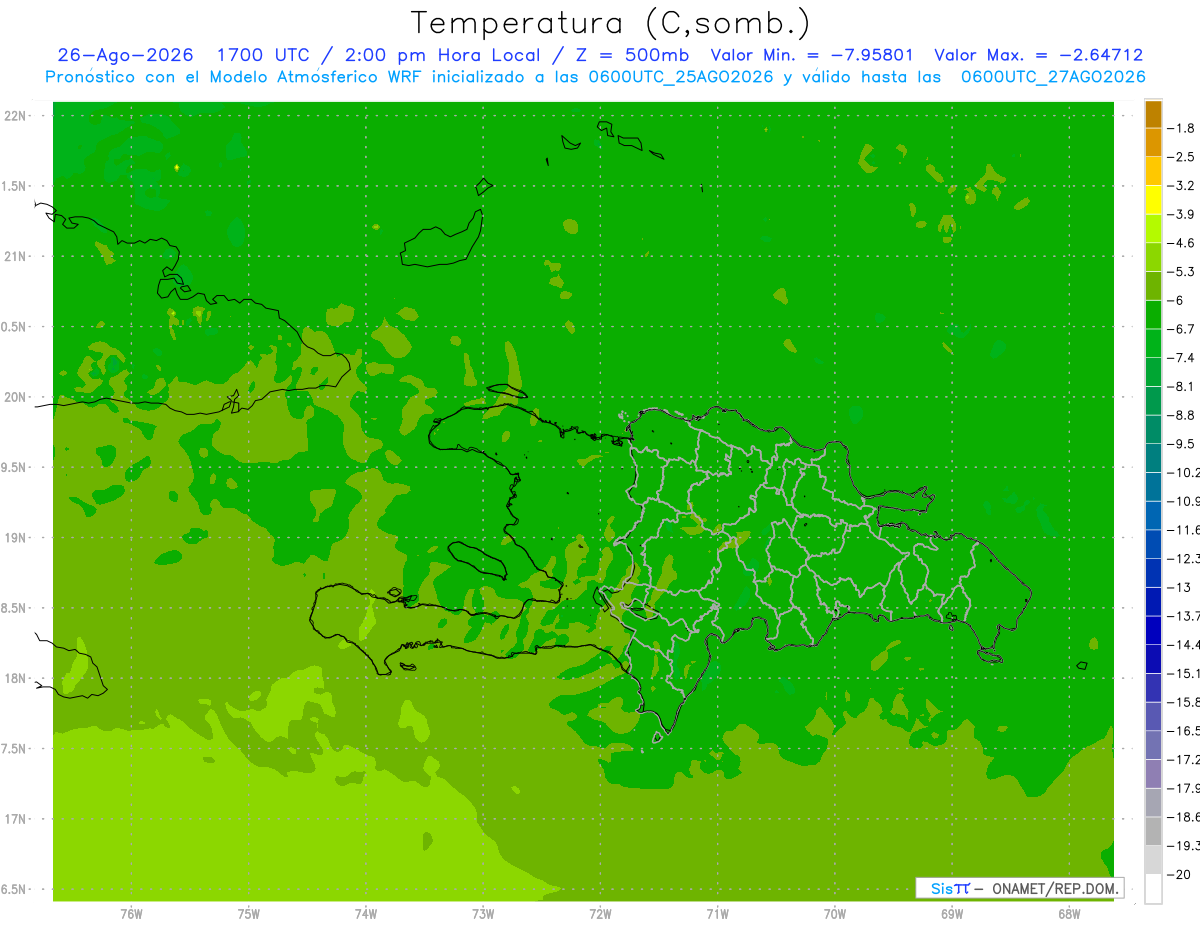Click the 20N latitude axis label
Image resolution: width=1200 pixels, height=927 pixels.
pos(17,397)
